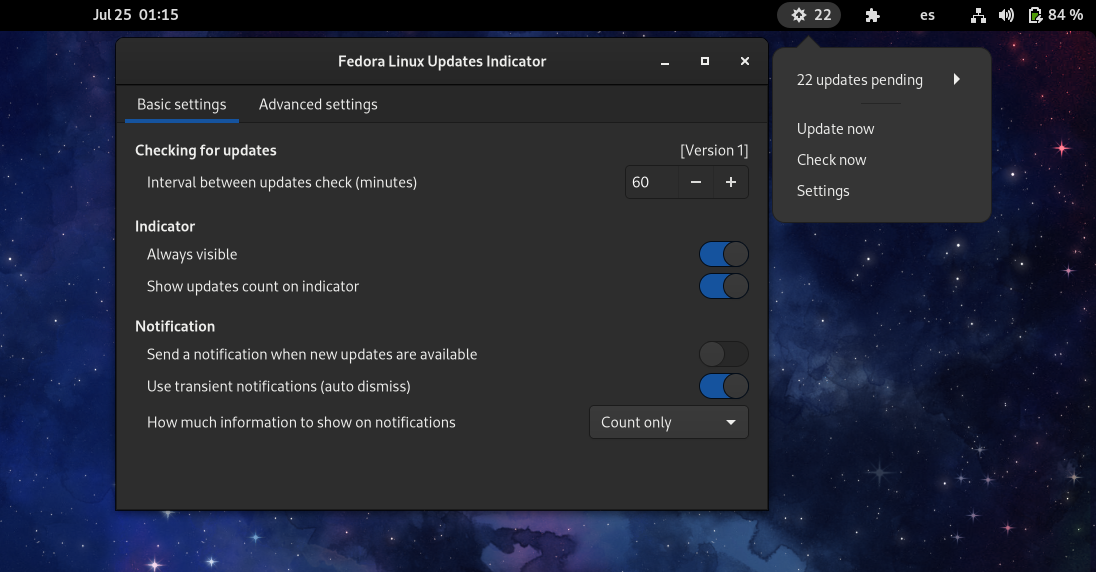Viewport: 1096px width, 572px height.
Task: Toggle Show updates count on indicator
Action: pos(723,286)
